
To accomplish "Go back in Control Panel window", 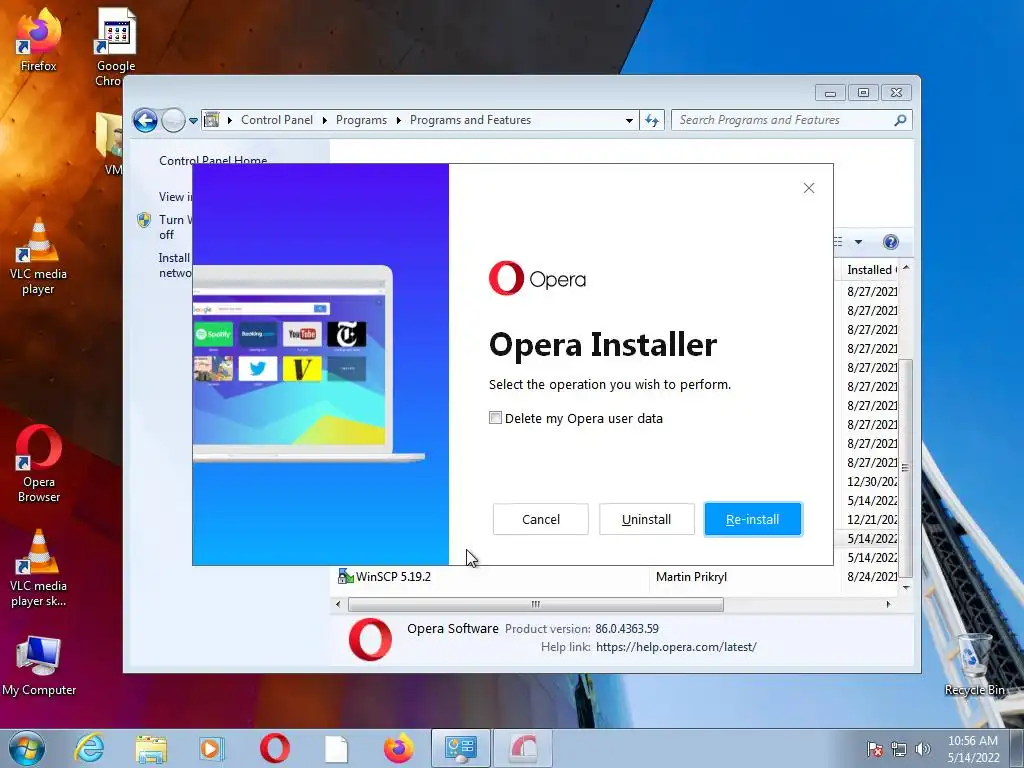I will 145,120.
